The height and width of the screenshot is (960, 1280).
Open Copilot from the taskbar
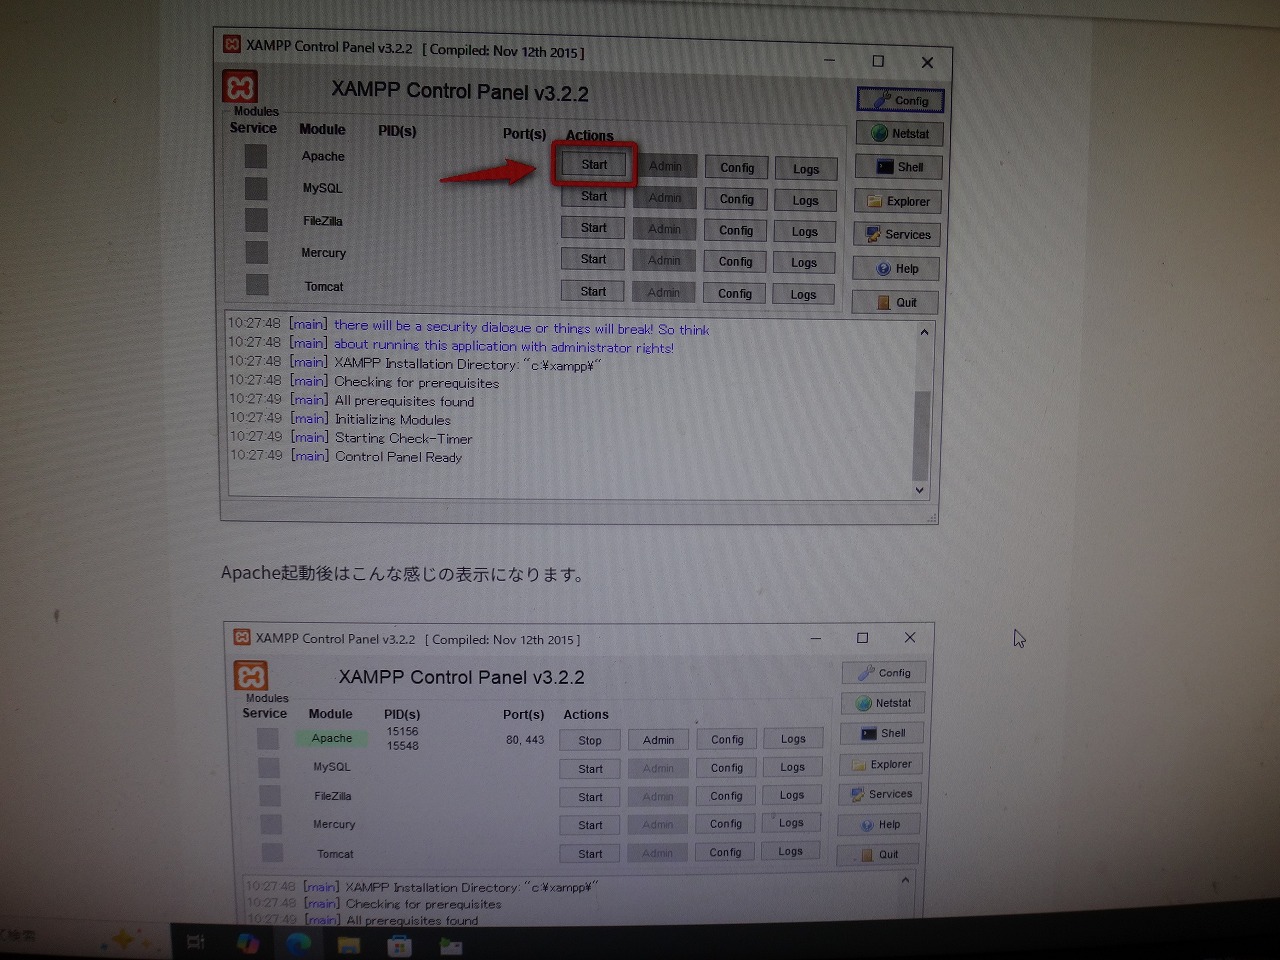coord(247,943)
